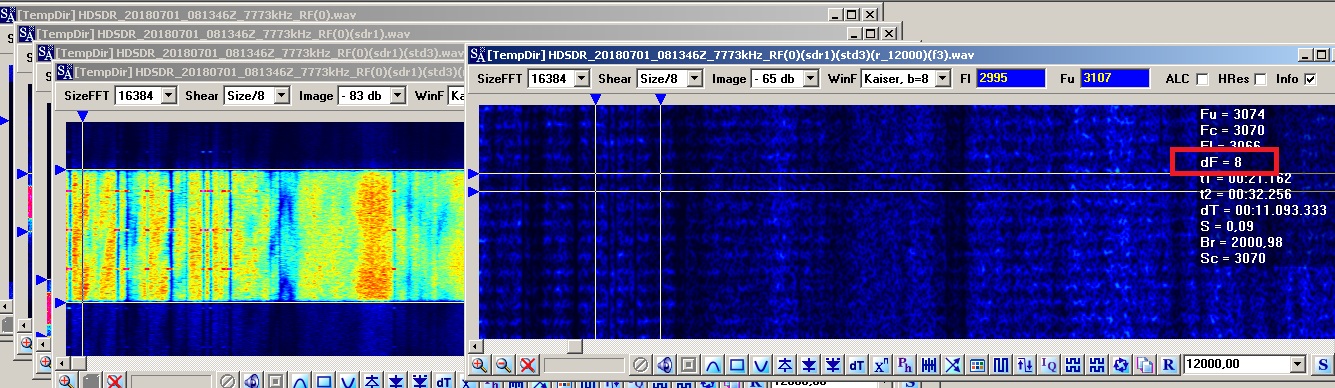Click the crossed-circle stop icon

click(640, 364)
